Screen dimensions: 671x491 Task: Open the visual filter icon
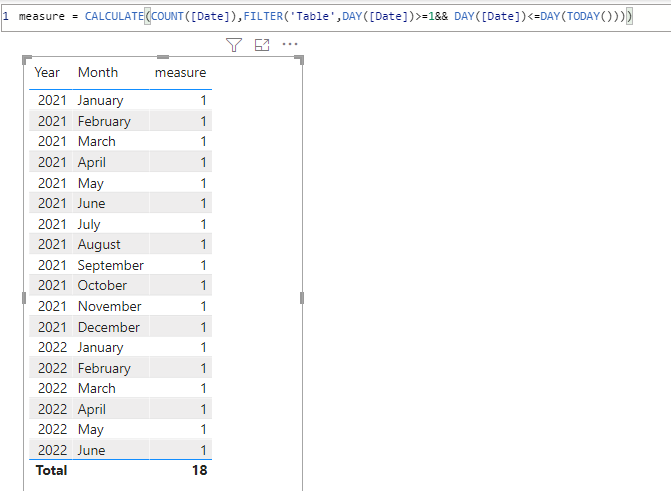coord(234,45)
